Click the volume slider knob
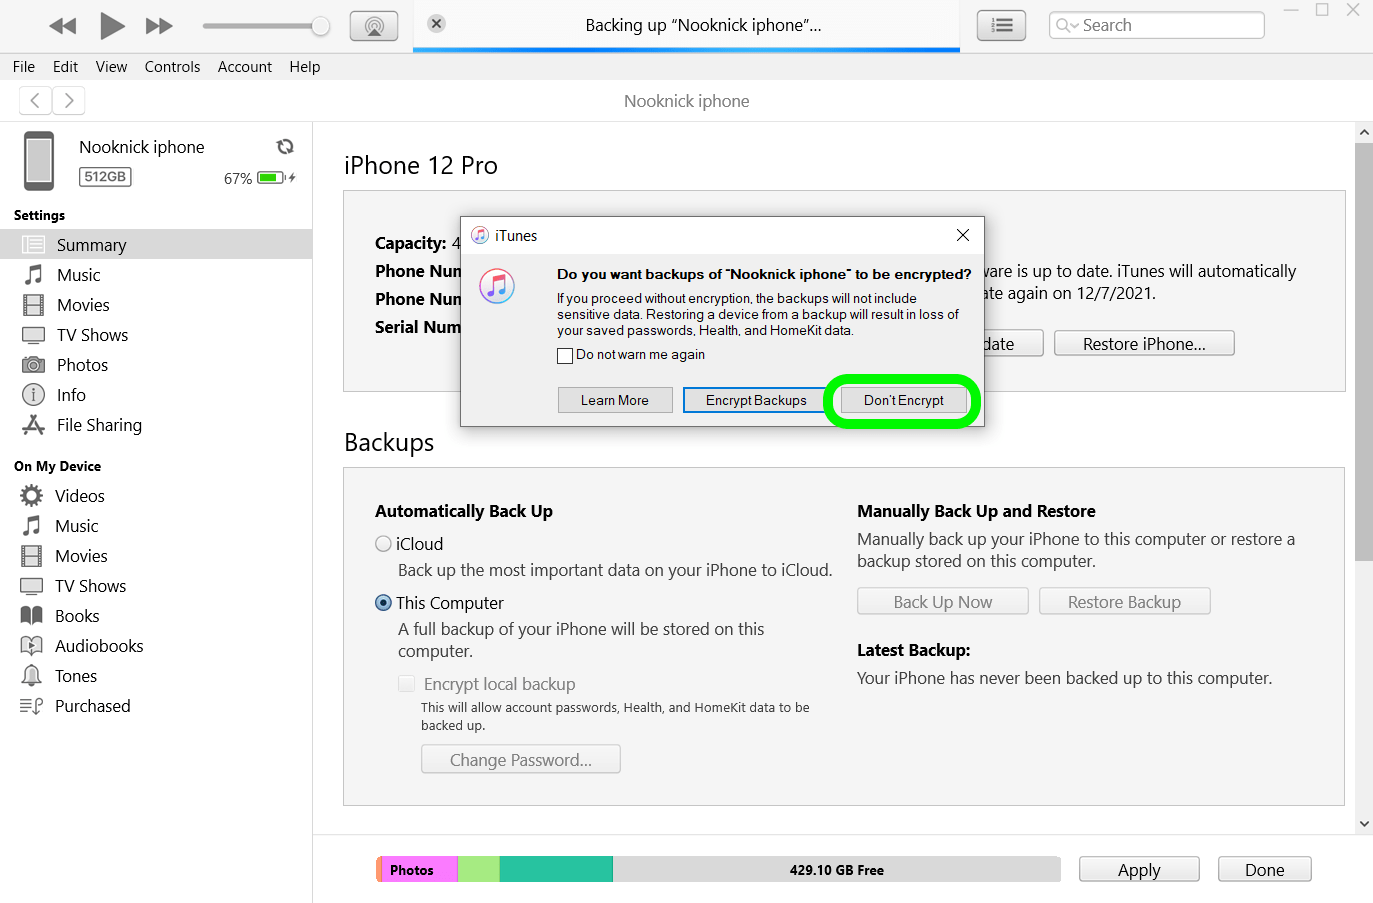1373x903 pixels. pyautogui.click(x=320, y=26)
